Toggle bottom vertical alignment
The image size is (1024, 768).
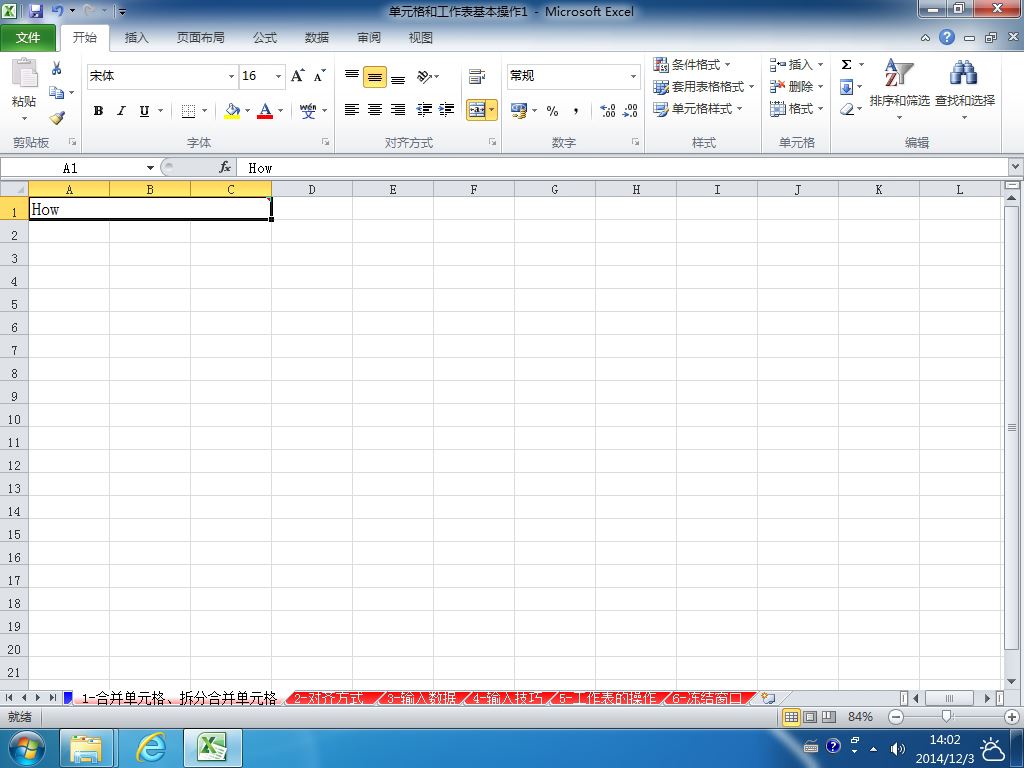pyautogui.click(x=398, y=76)
